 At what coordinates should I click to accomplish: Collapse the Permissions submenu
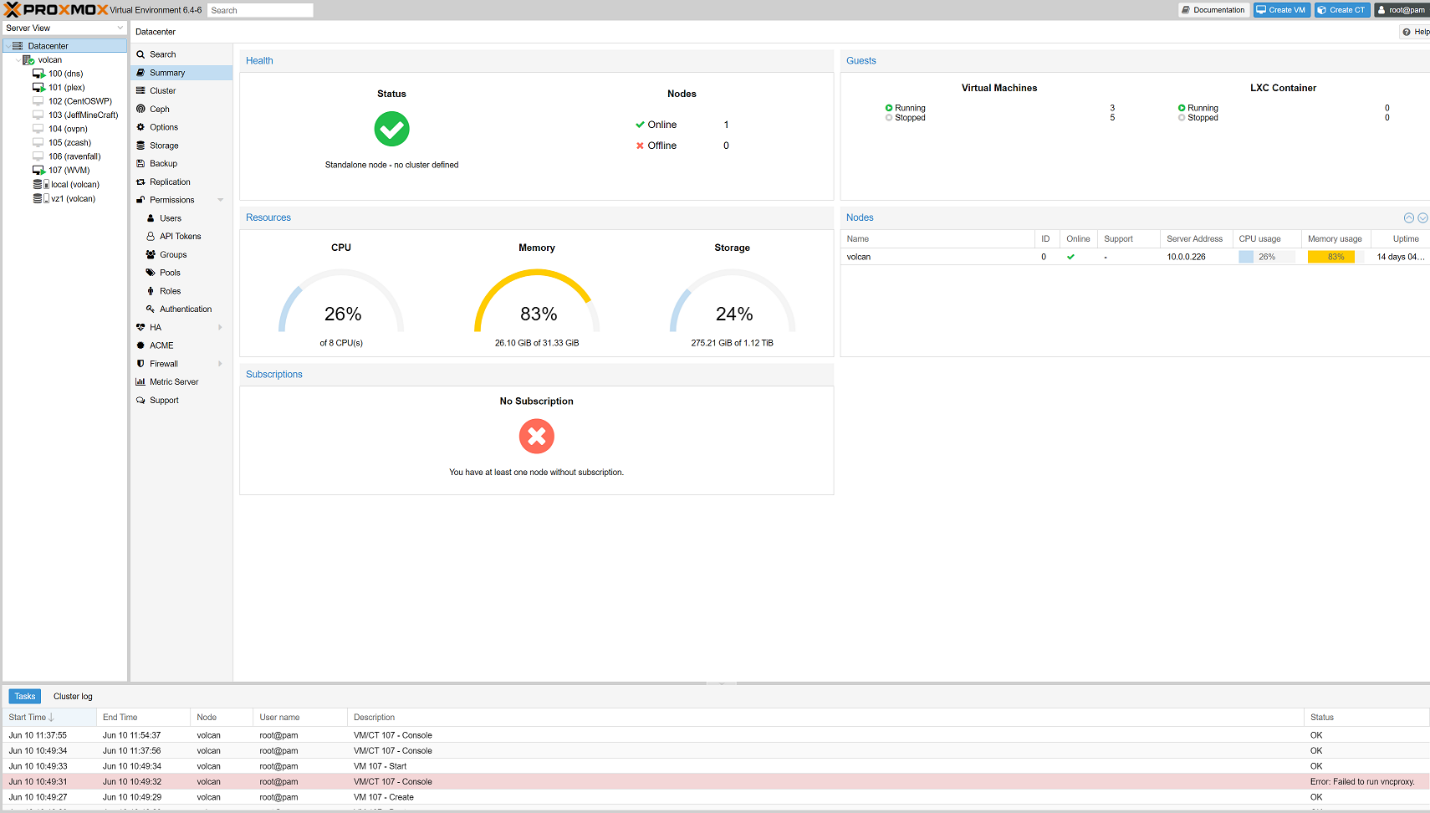[x=220, y=200]
